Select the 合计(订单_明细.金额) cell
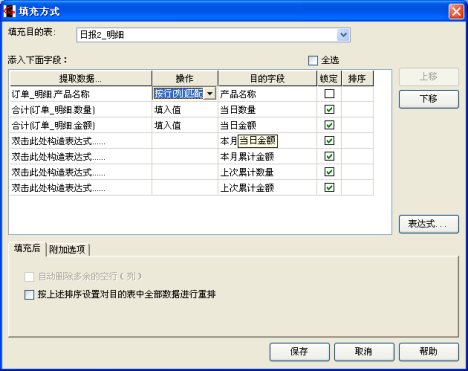 [x=81, y=125]
